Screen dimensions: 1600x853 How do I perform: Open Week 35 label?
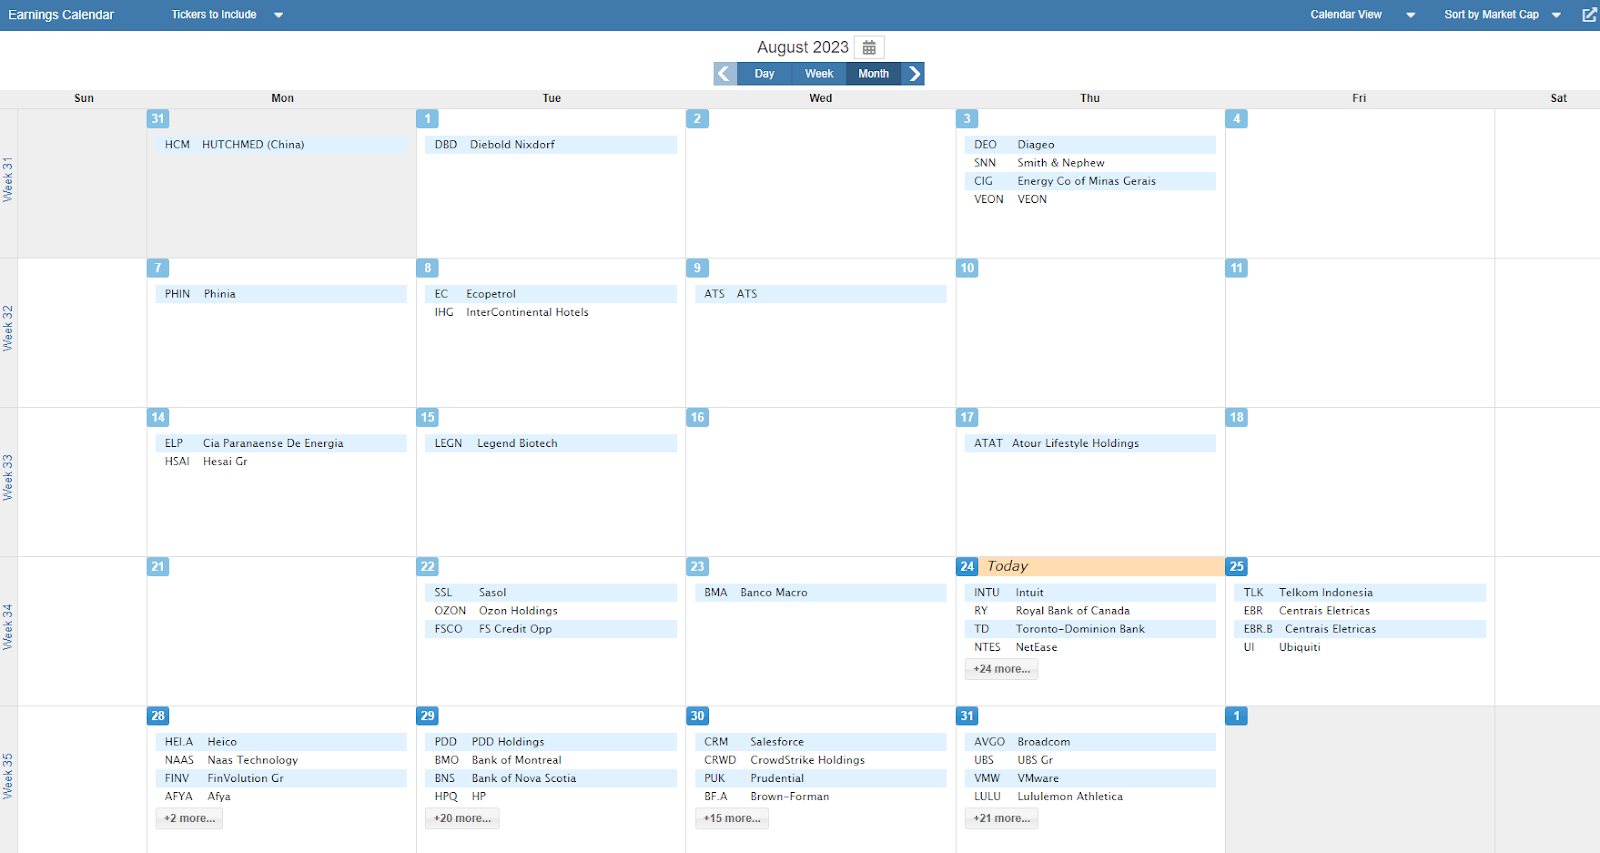(8, 776)
